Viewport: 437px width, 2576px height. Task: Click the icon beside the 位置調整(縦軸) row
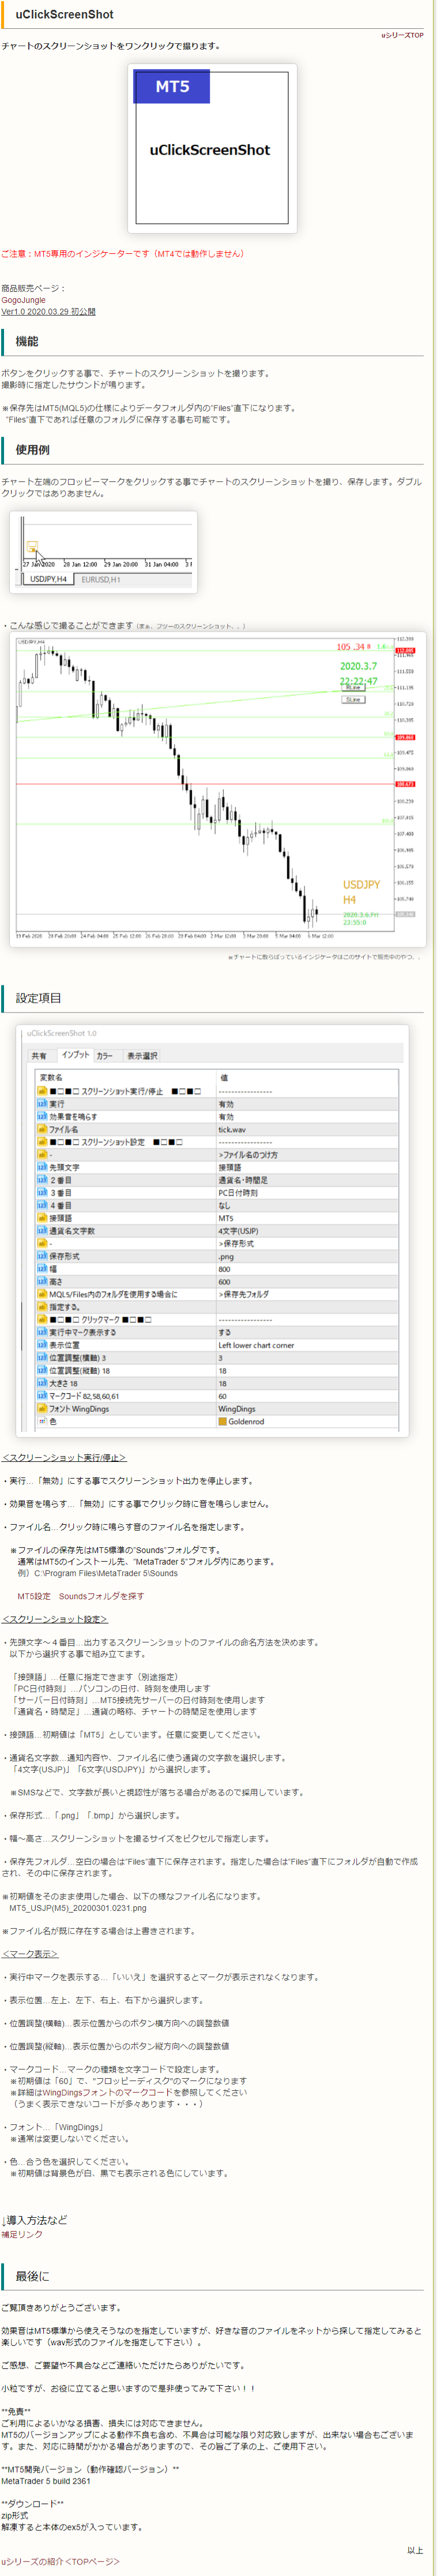tap(43, 1370)
